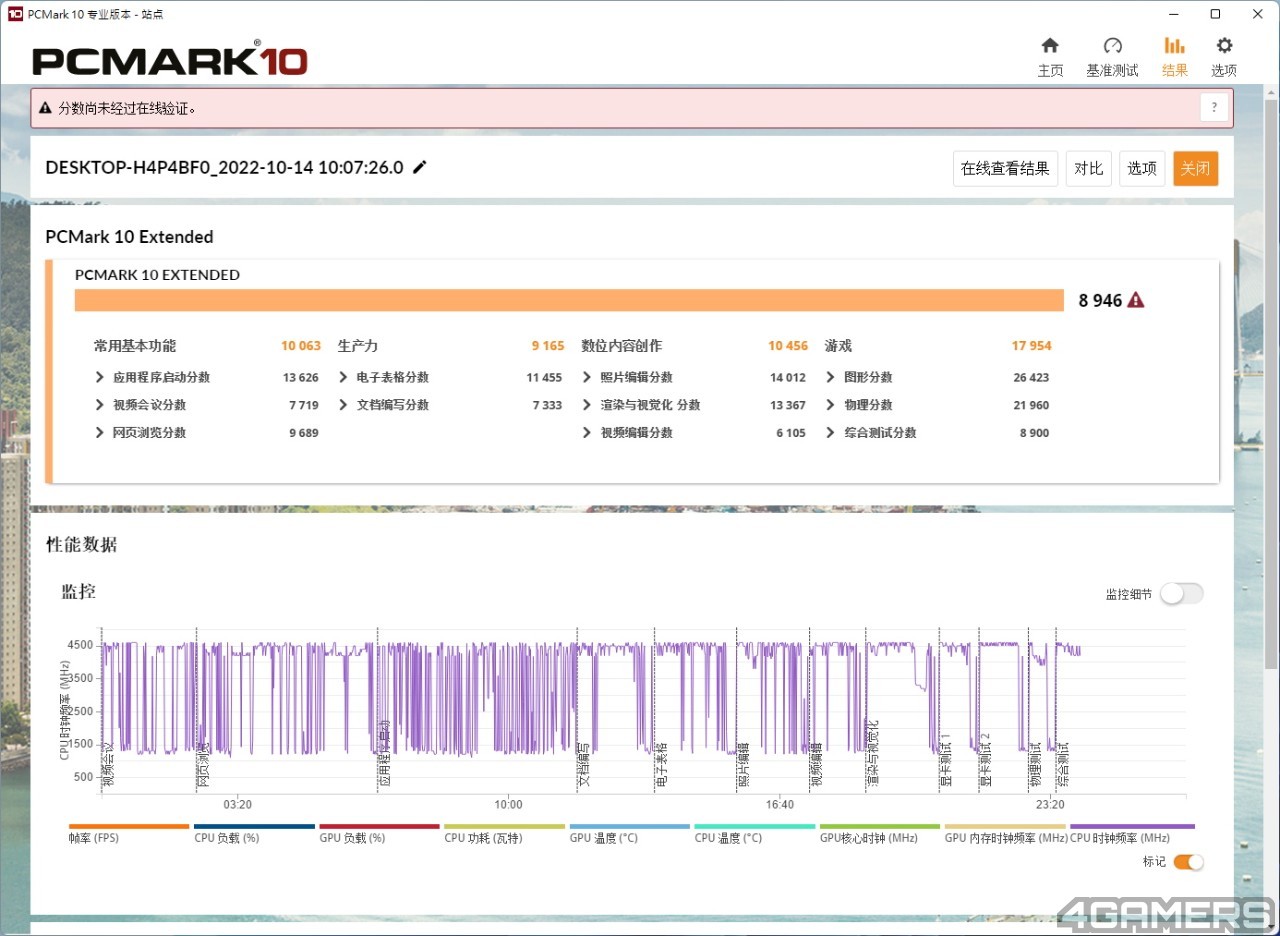
Task: Click the red warning icon beside 8 946
Action: coord(1136,300)
